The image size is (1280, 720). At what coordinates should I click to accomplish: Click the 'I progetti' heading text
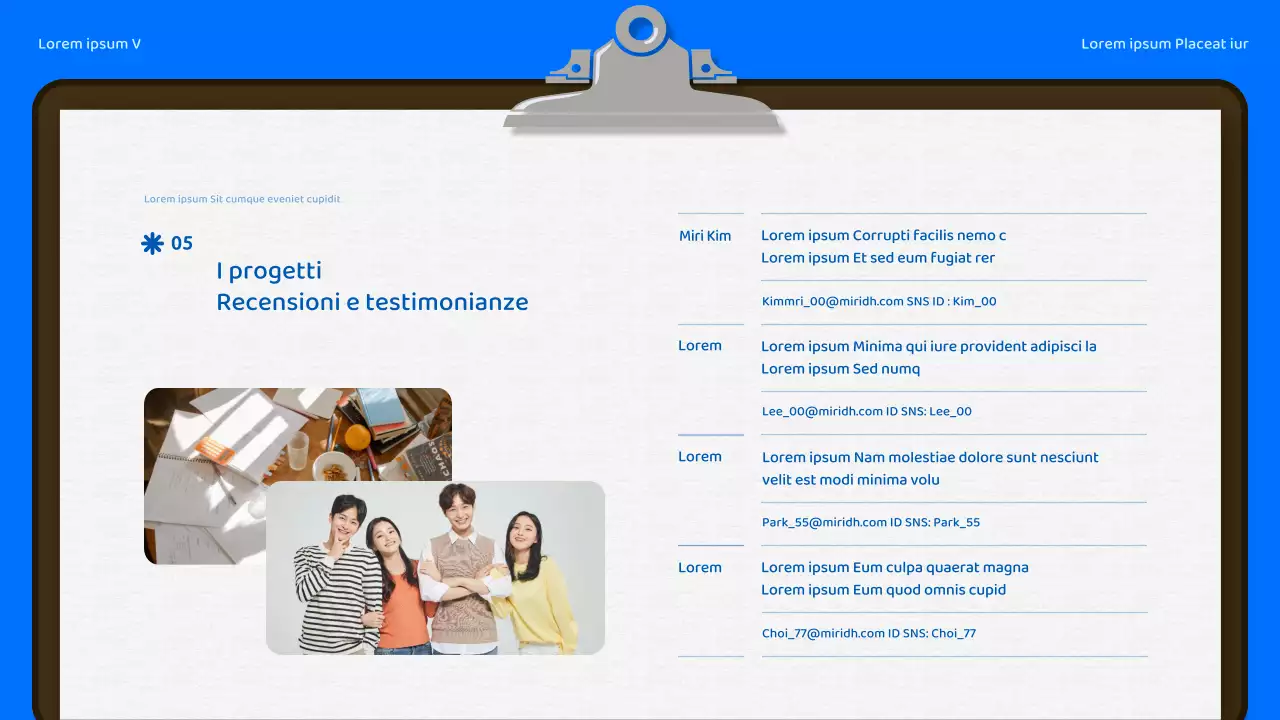point(269,271)
